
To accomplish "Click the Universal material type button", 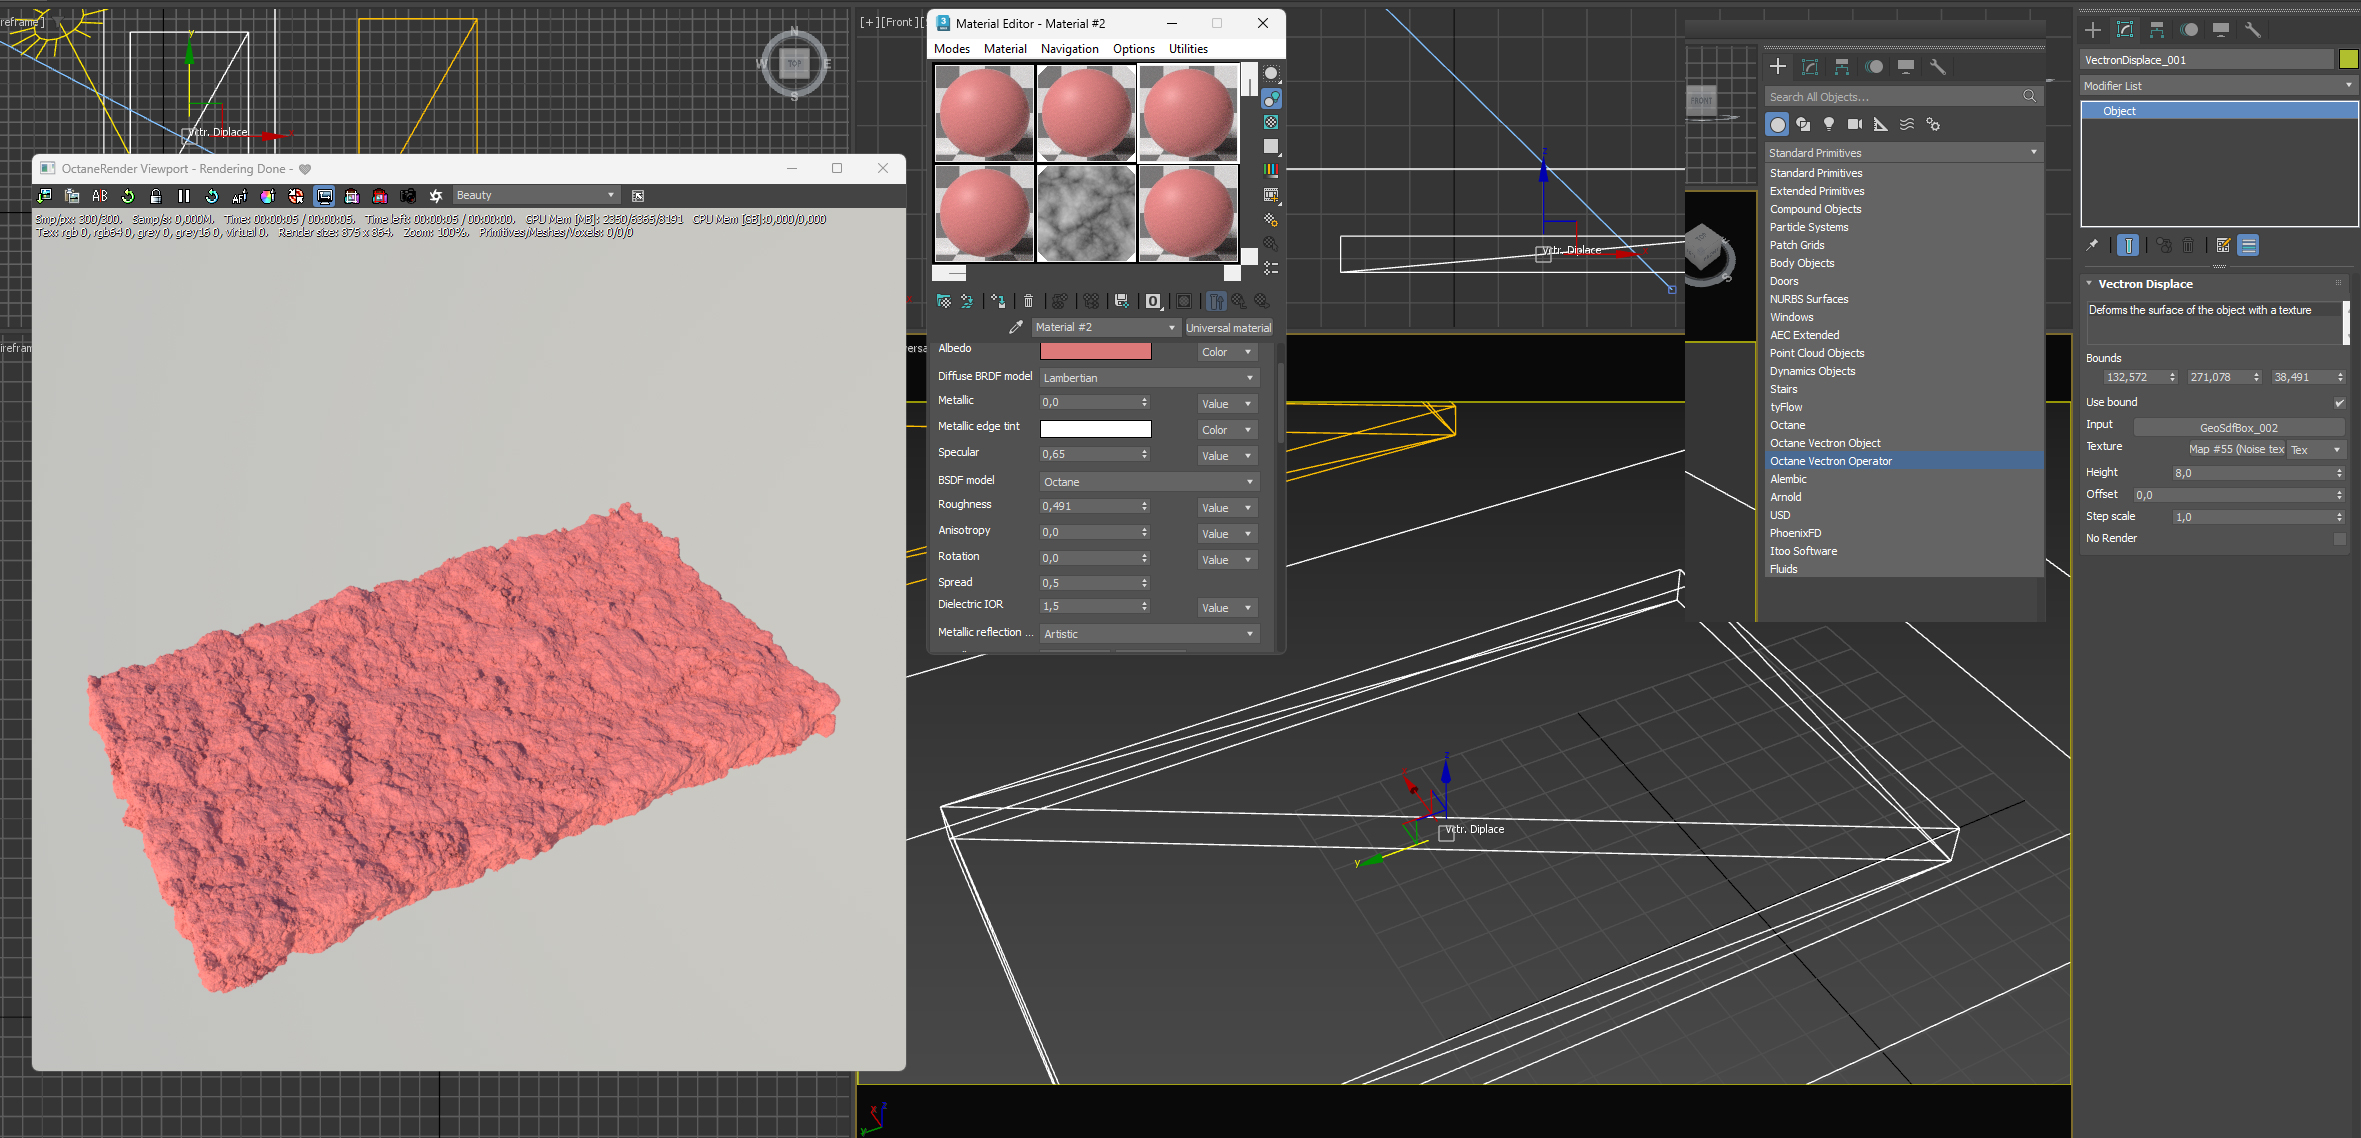I will click(1228, 328).
